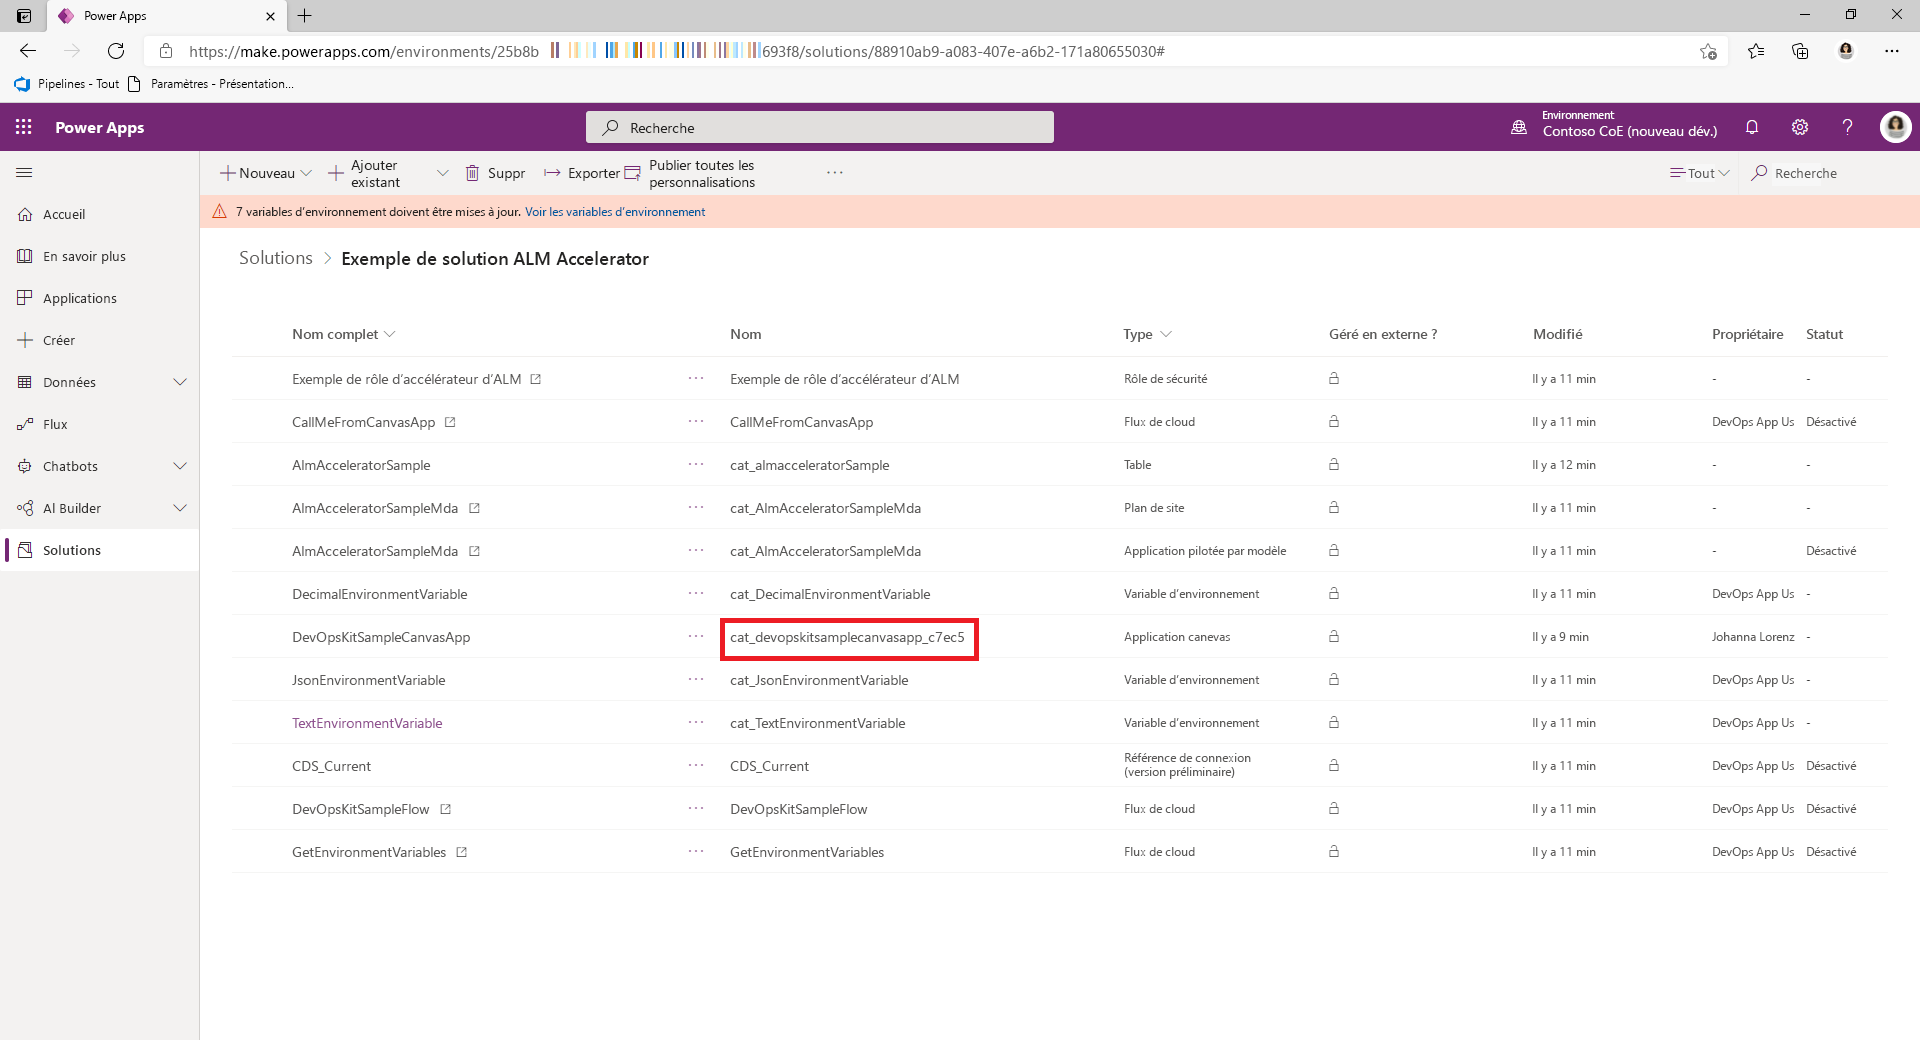Open the Environnement picker Contoso CoE (nouveau dév.)
The image size is (1920, 1040).
pyautogui.click(x=1616, y=124)
